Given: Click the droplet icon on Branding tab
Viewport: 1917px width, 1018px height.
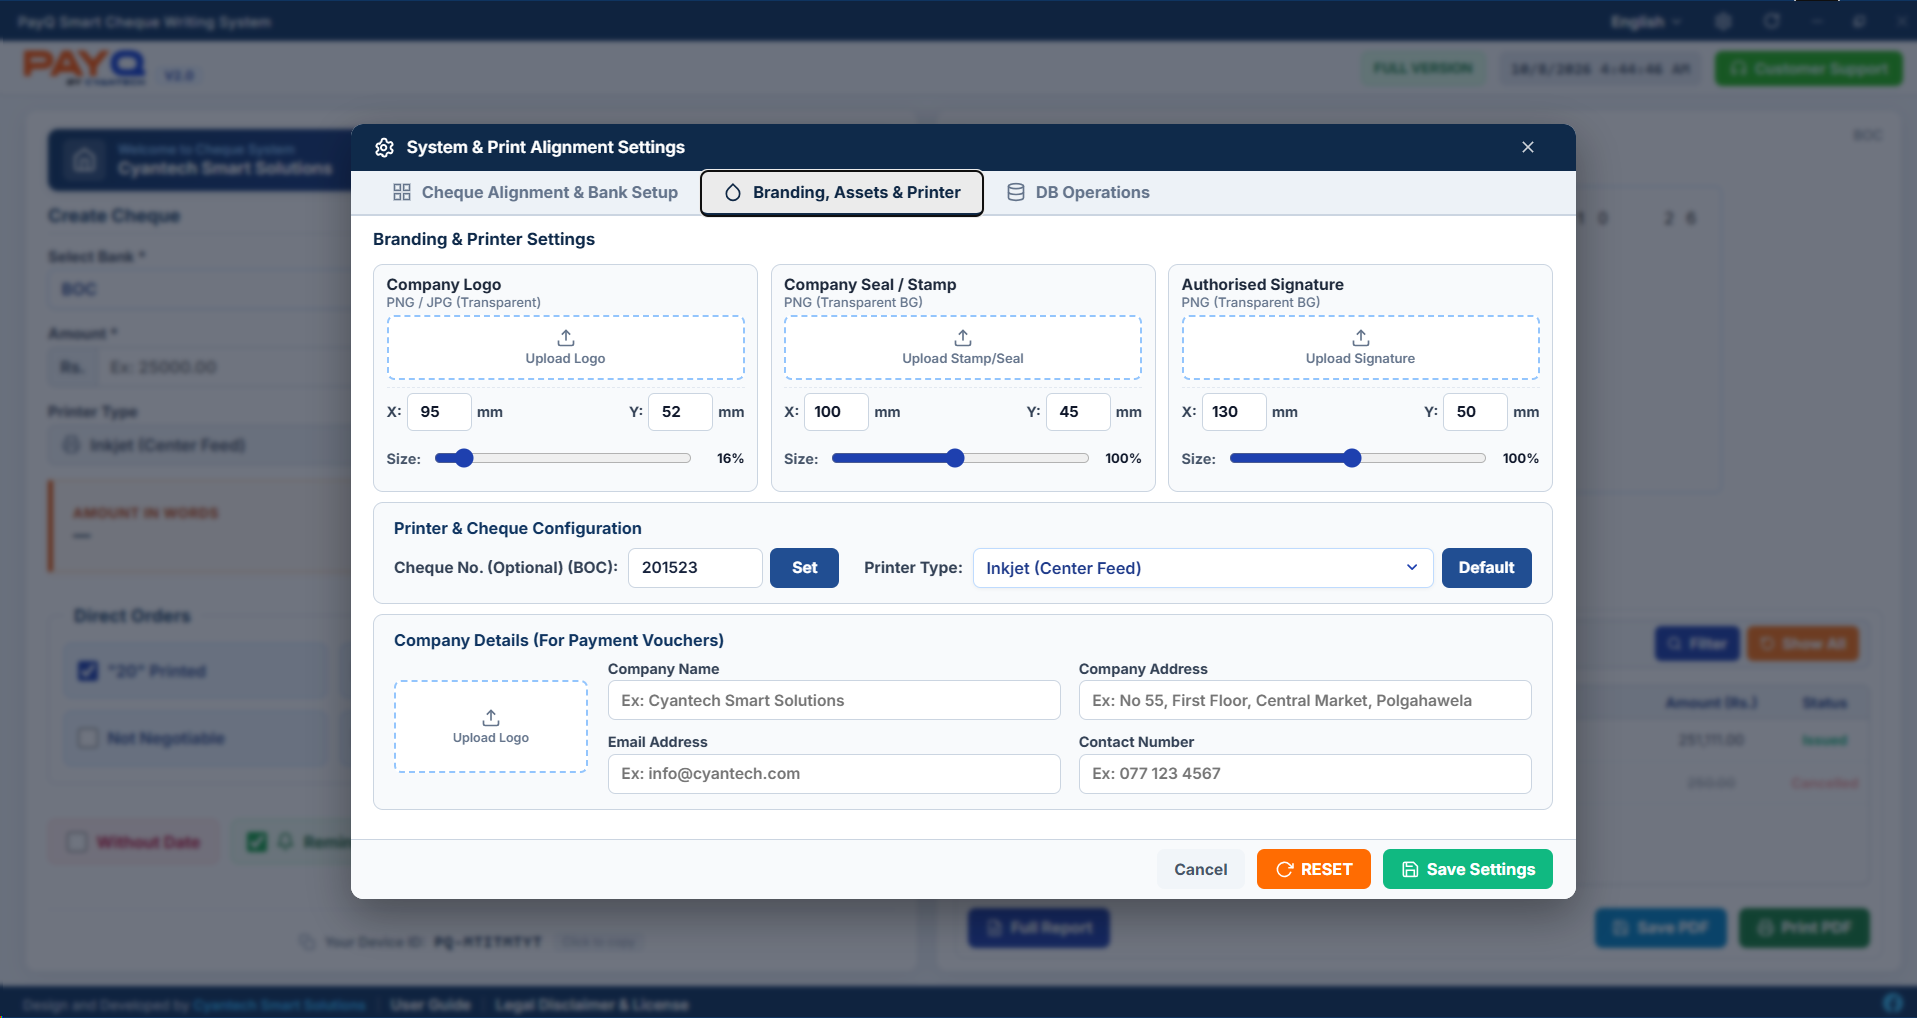Looking at the screenshot, I should pyautogui.click(x=733, y=193).
